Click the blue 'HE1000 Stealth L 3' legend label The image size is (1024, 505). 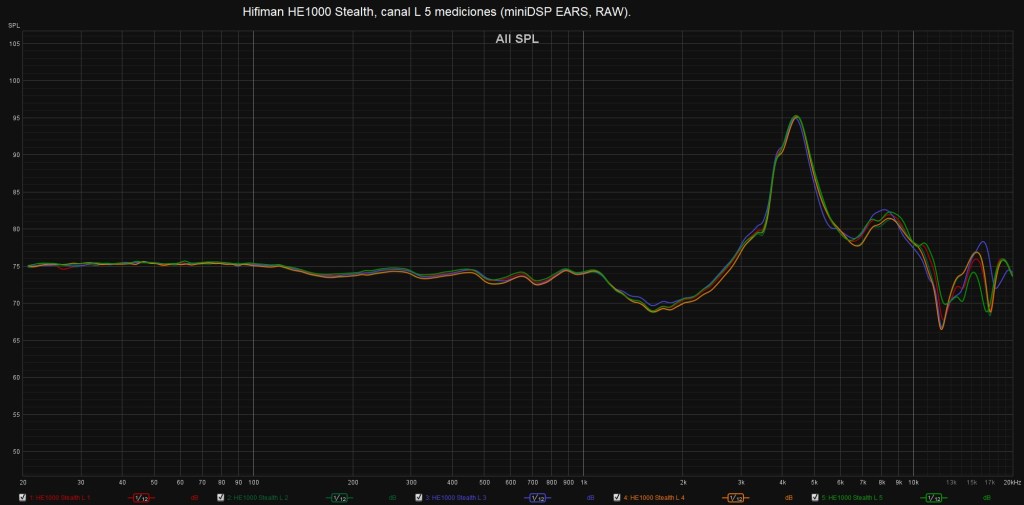(x=458, y=497)
